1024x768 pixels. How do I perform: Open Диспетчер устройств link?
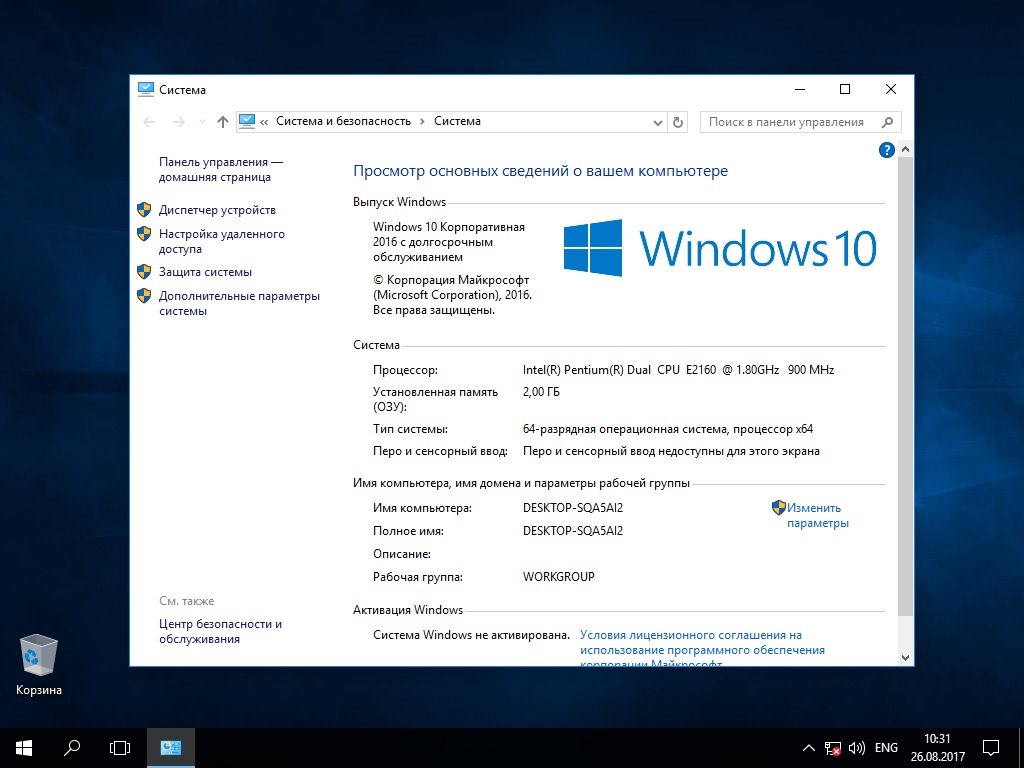(x=217, y=210)
